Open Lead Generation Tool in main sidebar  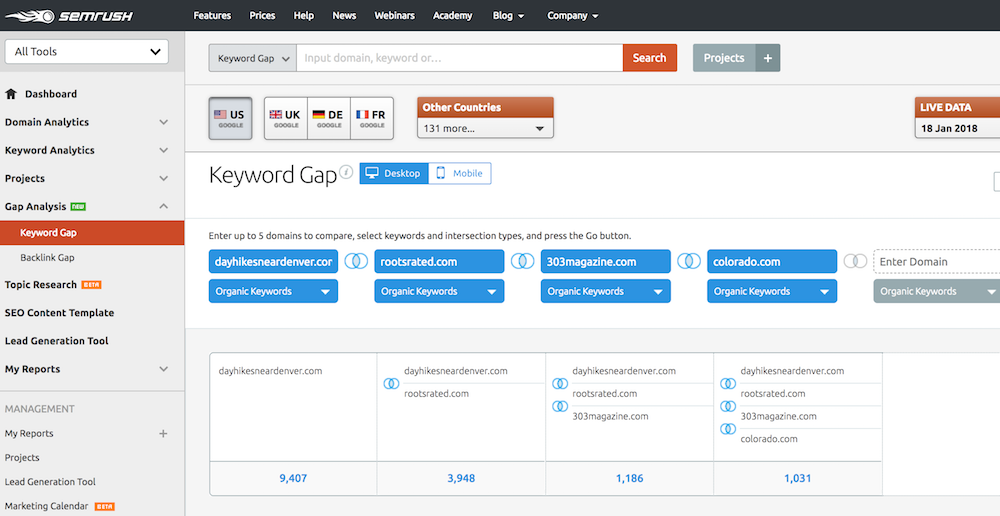[57, 341]
